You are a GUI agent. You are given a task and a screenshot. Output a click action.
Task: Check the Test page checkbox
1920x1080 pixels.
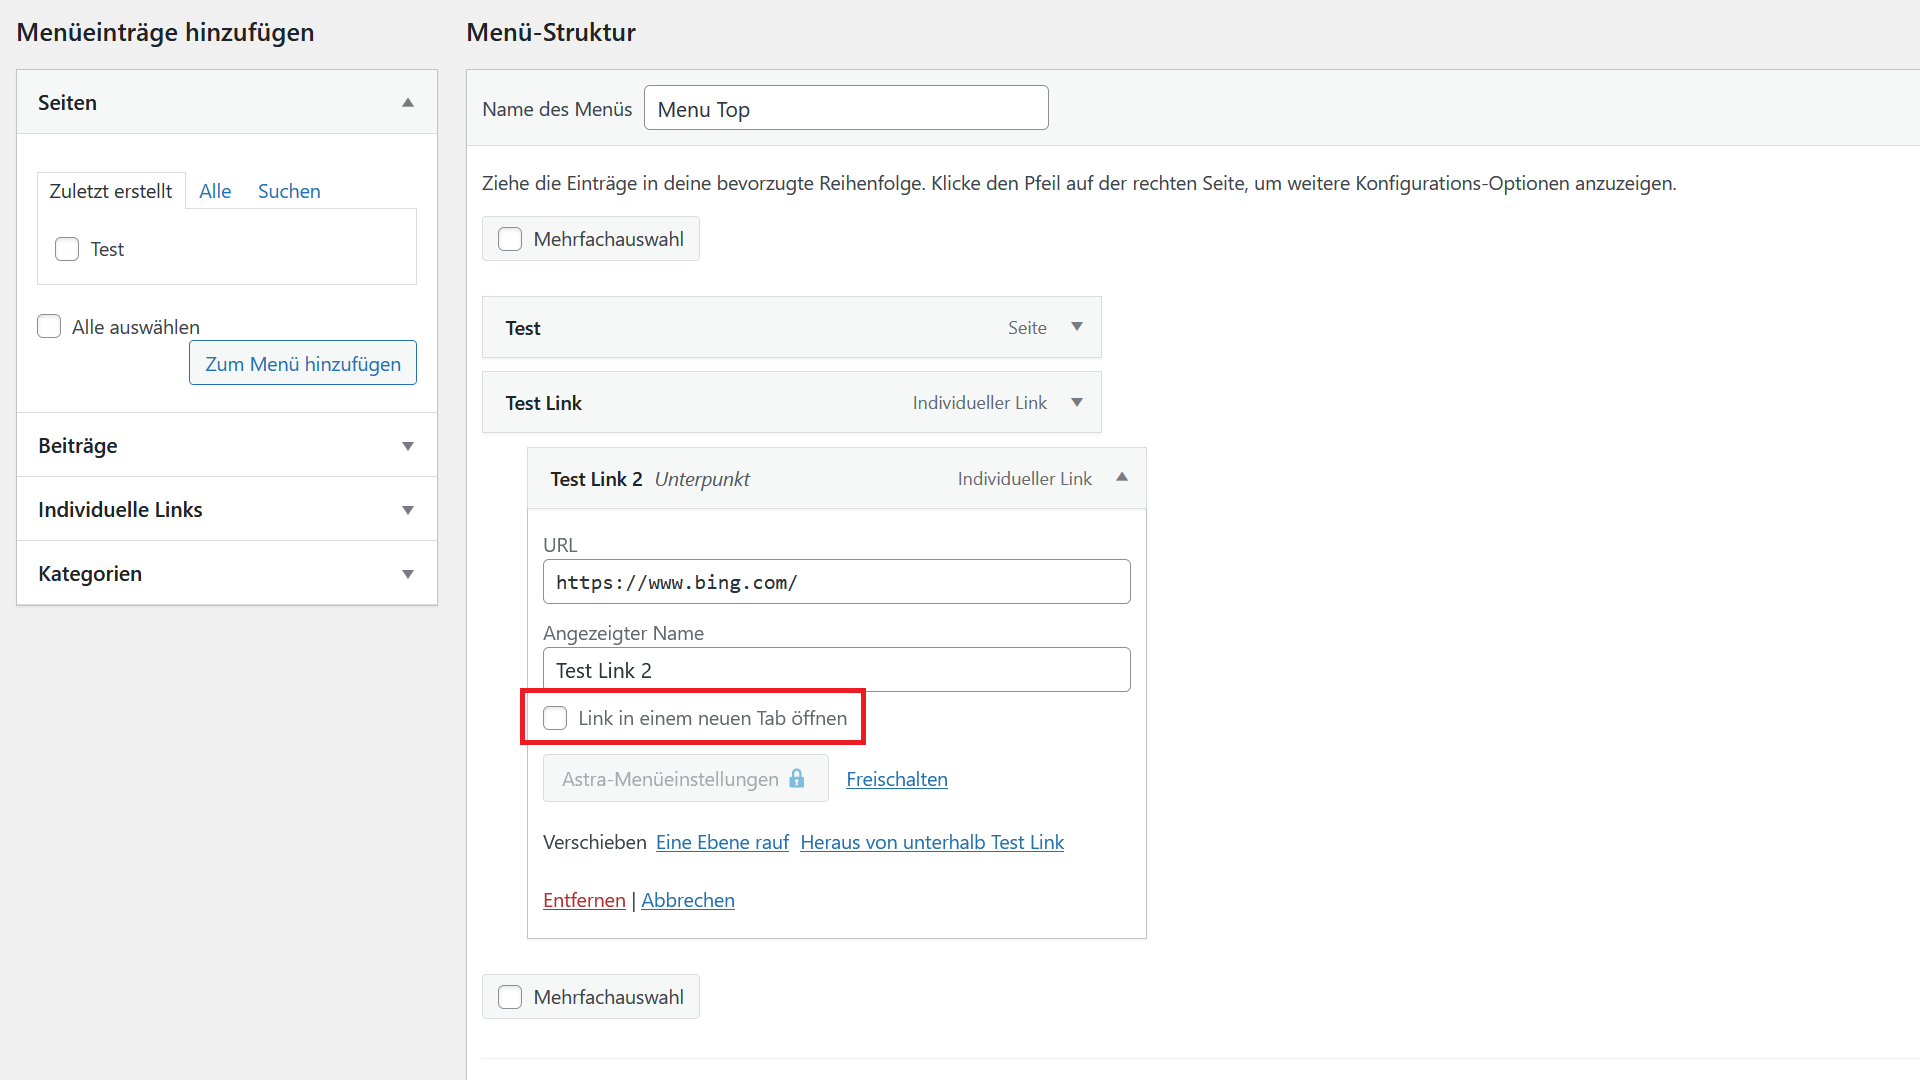click(x=67, y=249)
